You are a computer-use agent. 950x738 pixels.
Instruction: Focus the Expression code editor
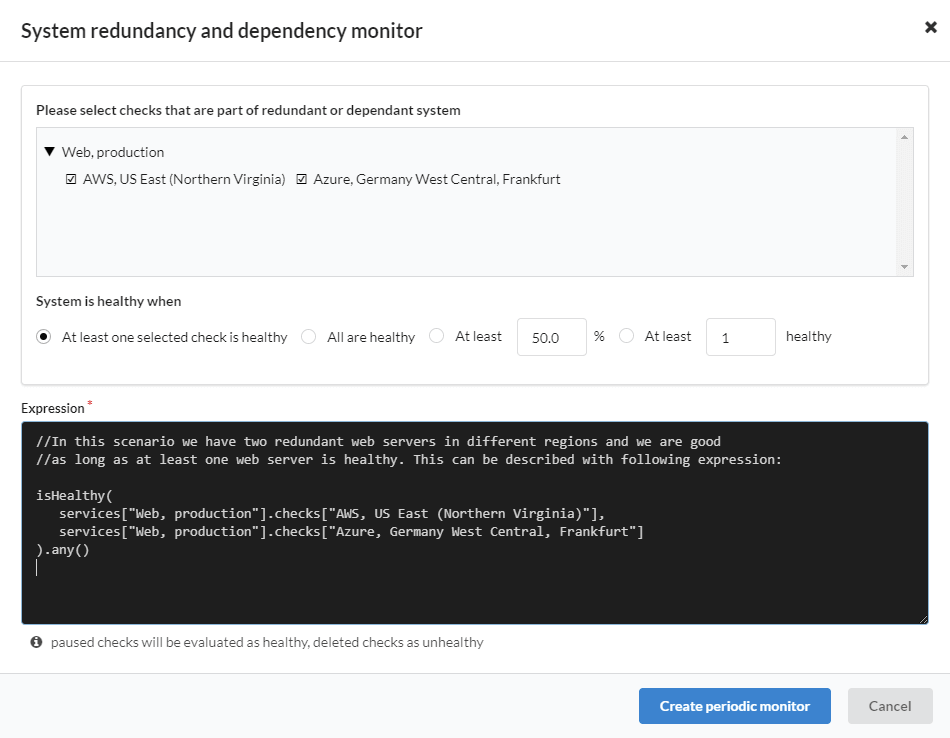click(475, 523)
